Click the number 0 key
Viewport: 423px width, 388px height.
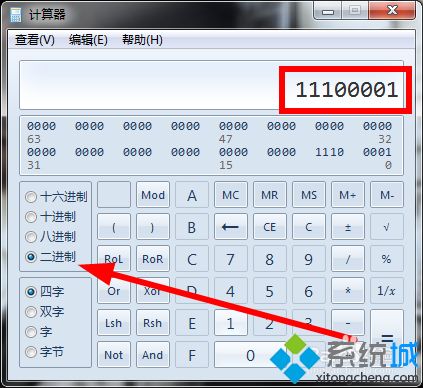(x=250, y=355)
